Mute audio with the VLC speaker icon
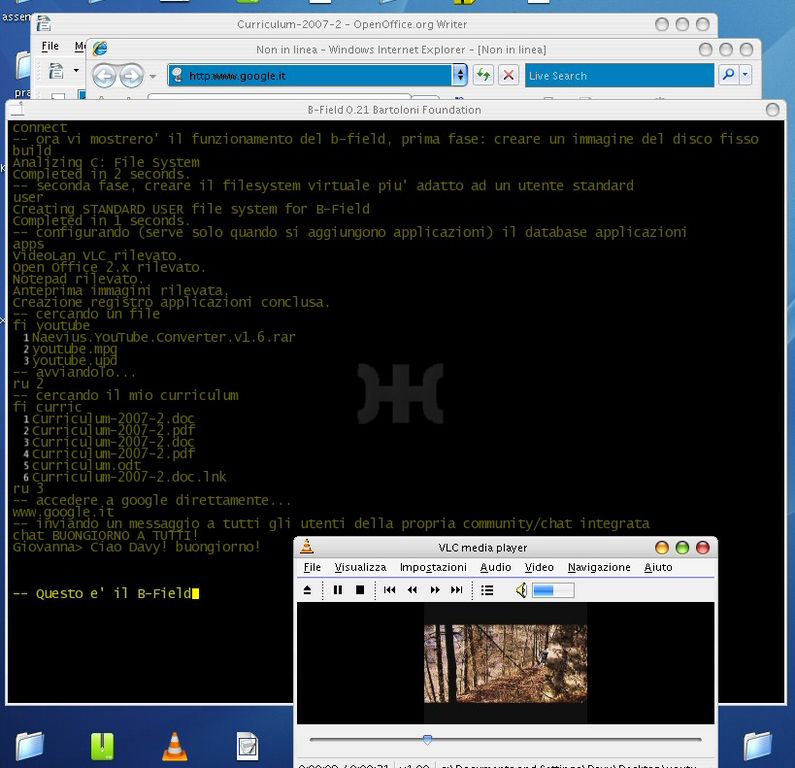Screen dimensions: 795x768 [x=521, y=590]
